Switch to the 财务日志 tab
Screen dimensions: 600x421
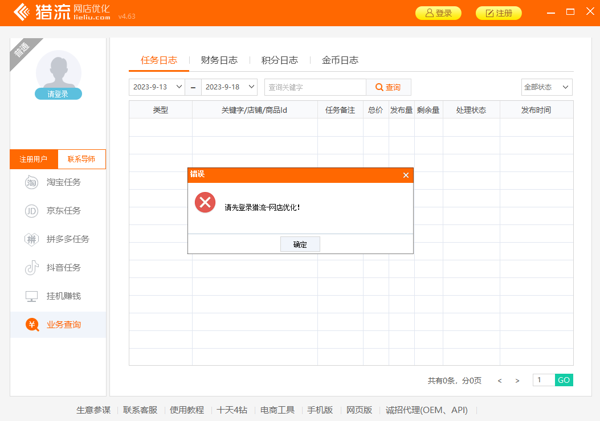pyautogui.click(x=219, y=60)
